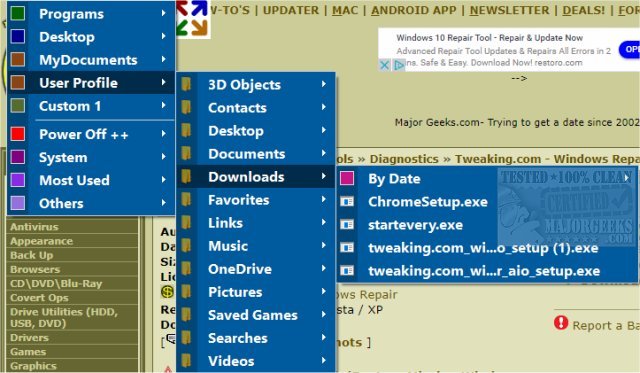Click the purple System menu icon
Image resolution: width=640 pixels, height=373 pixels.
(18, 157)
